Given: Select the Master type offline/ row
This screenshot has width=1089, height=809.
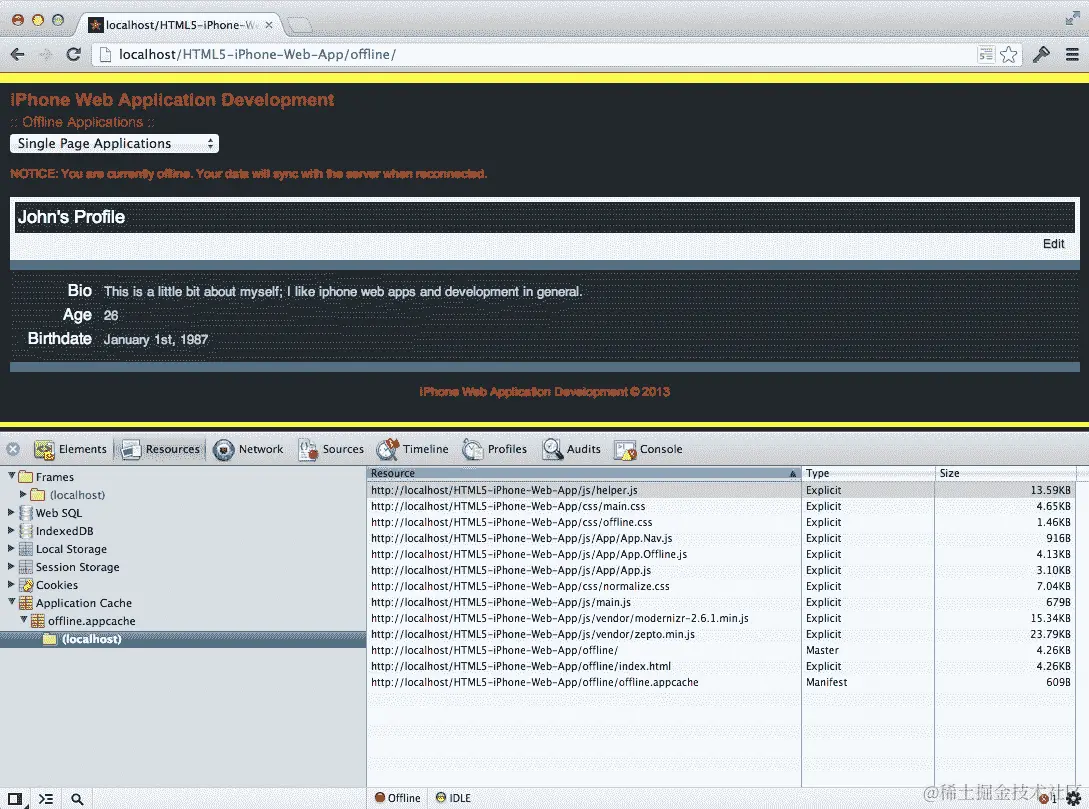Looking at the screenshot, I should coord(721,650).
